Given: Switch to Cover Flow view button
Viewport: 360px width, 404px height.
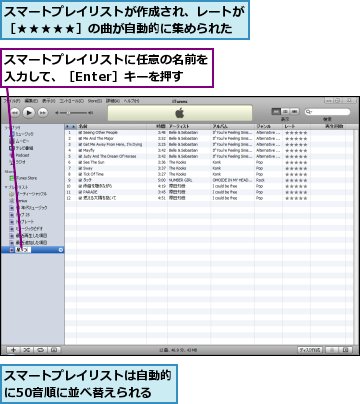Looking at the screenshot, I should 295,112.
